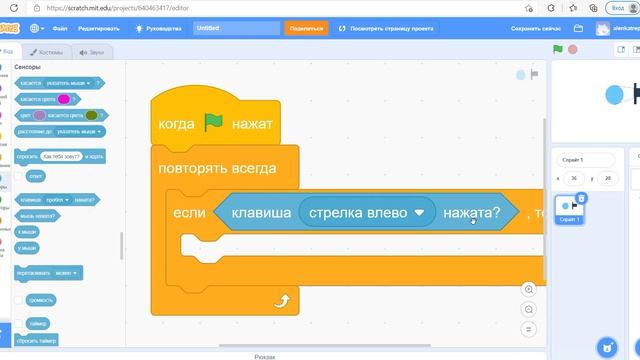
Task: Click the orange Поделиться share button
Action: [x=306, y=29]
